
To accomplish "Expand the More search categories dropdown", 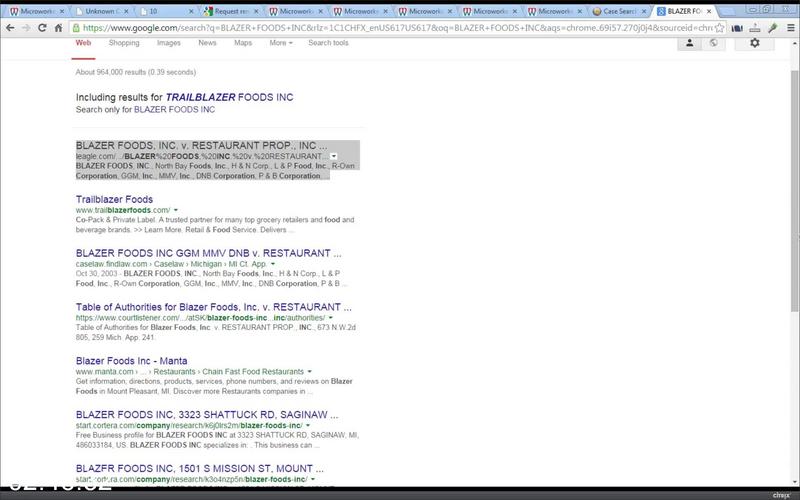I will (x=281, y=43).
